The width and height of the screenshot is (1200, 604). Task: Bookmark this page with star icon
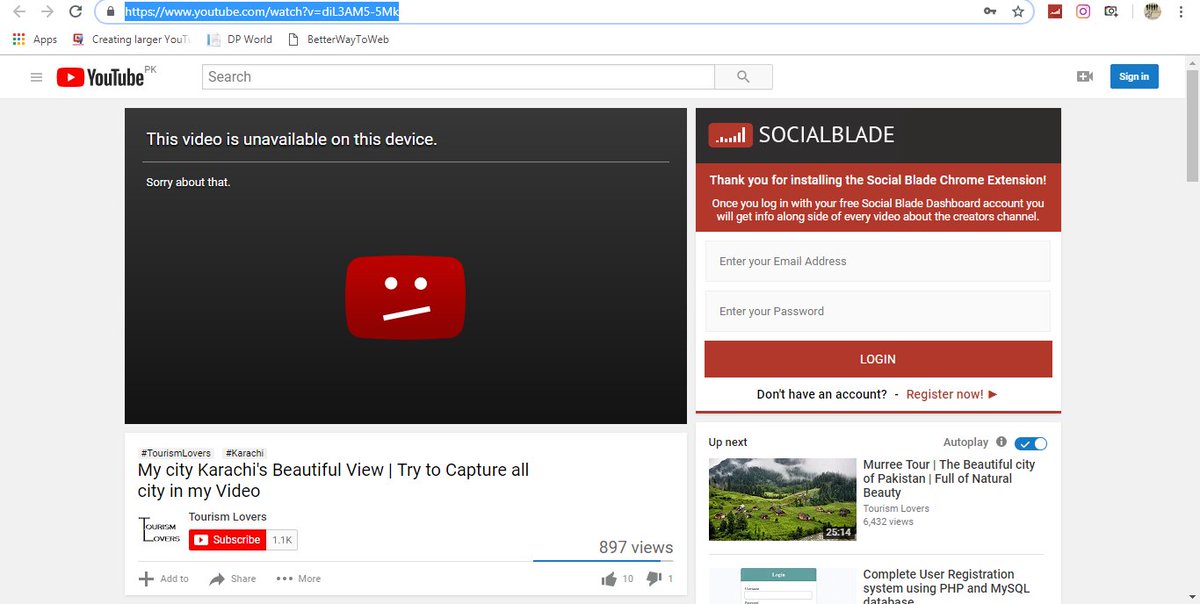tap(1018, 12)
